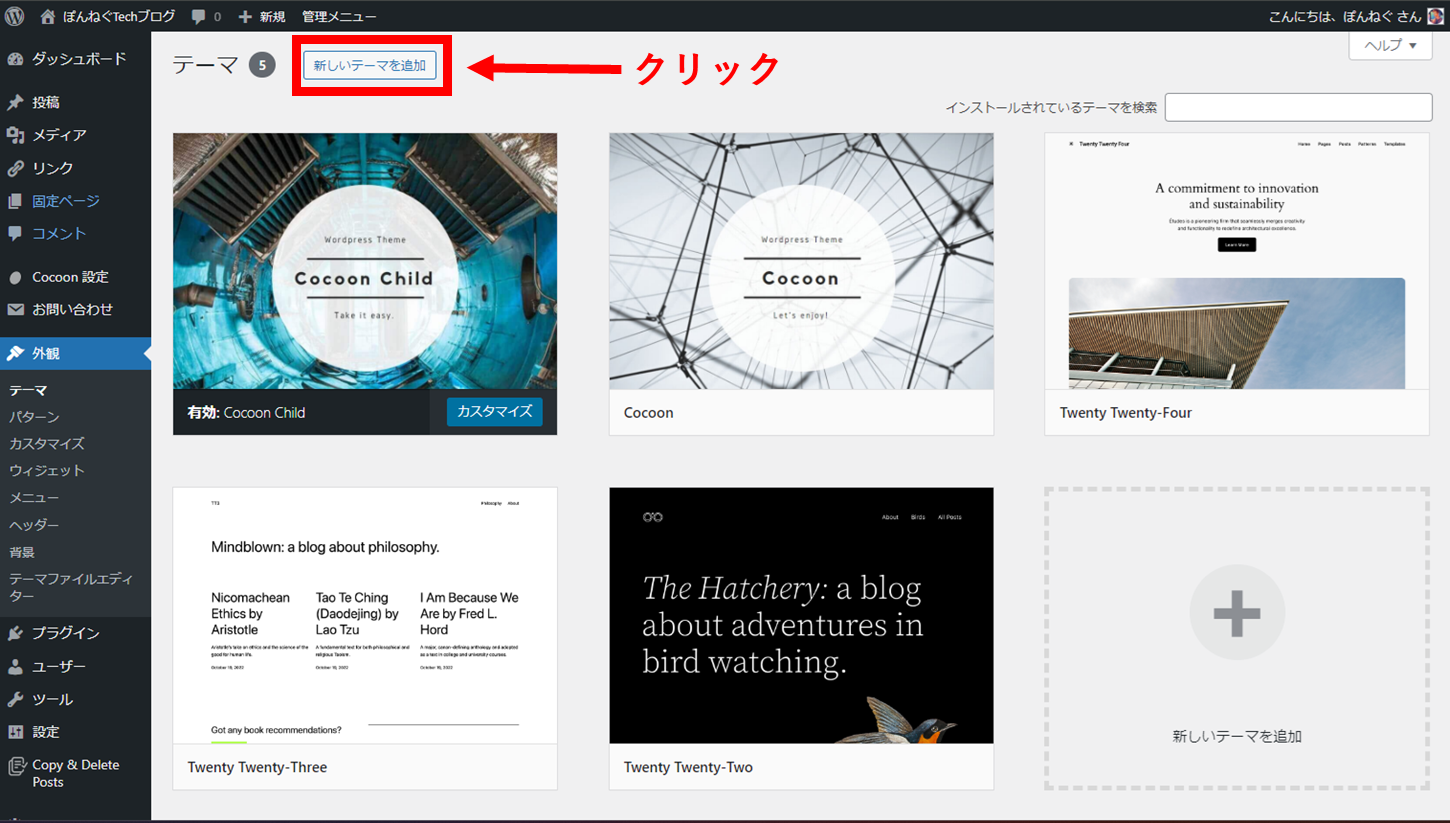Select the メニュー submenu item
The height and width of the screenshot is (823, 1450).
[x=34, y=498]
